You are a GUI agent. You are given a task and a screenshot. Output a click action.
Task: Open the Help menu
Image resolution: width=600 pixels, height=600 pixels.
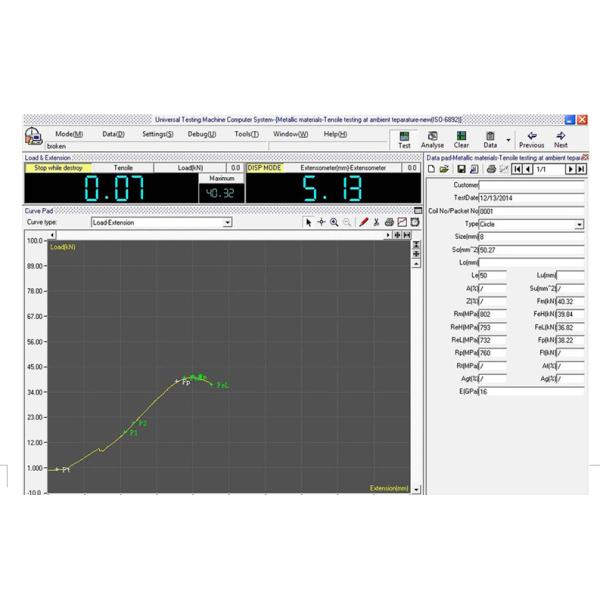335,134
